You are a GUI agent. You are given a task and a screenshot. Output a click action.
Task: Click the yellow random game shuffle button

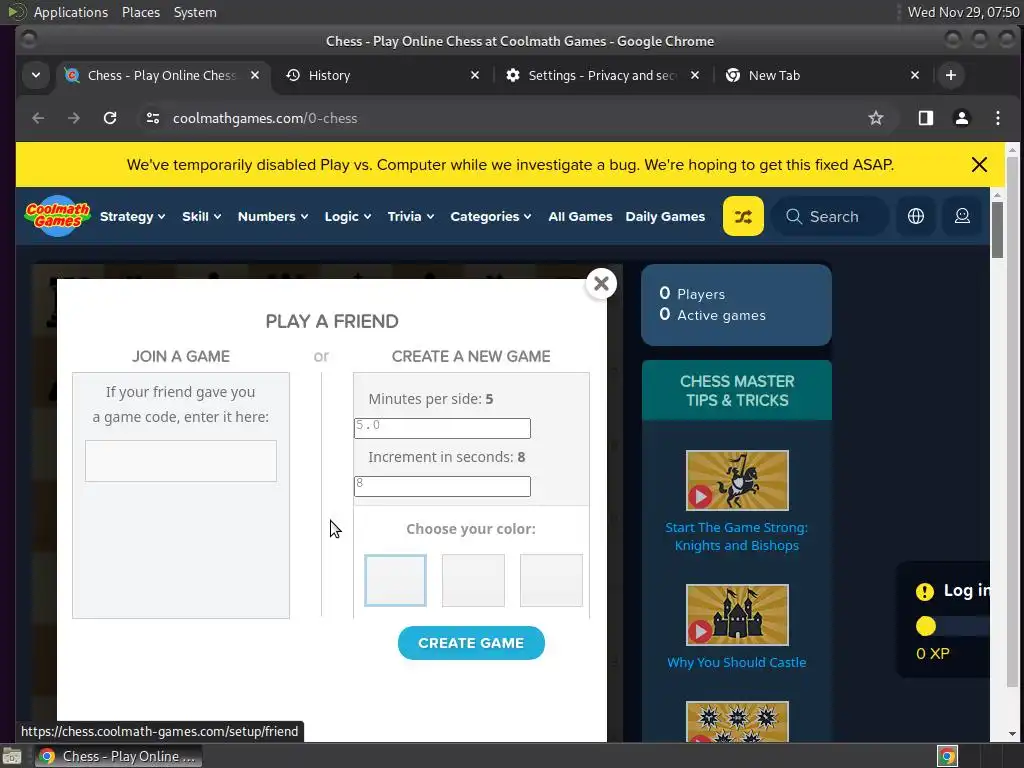click(743, 216)
